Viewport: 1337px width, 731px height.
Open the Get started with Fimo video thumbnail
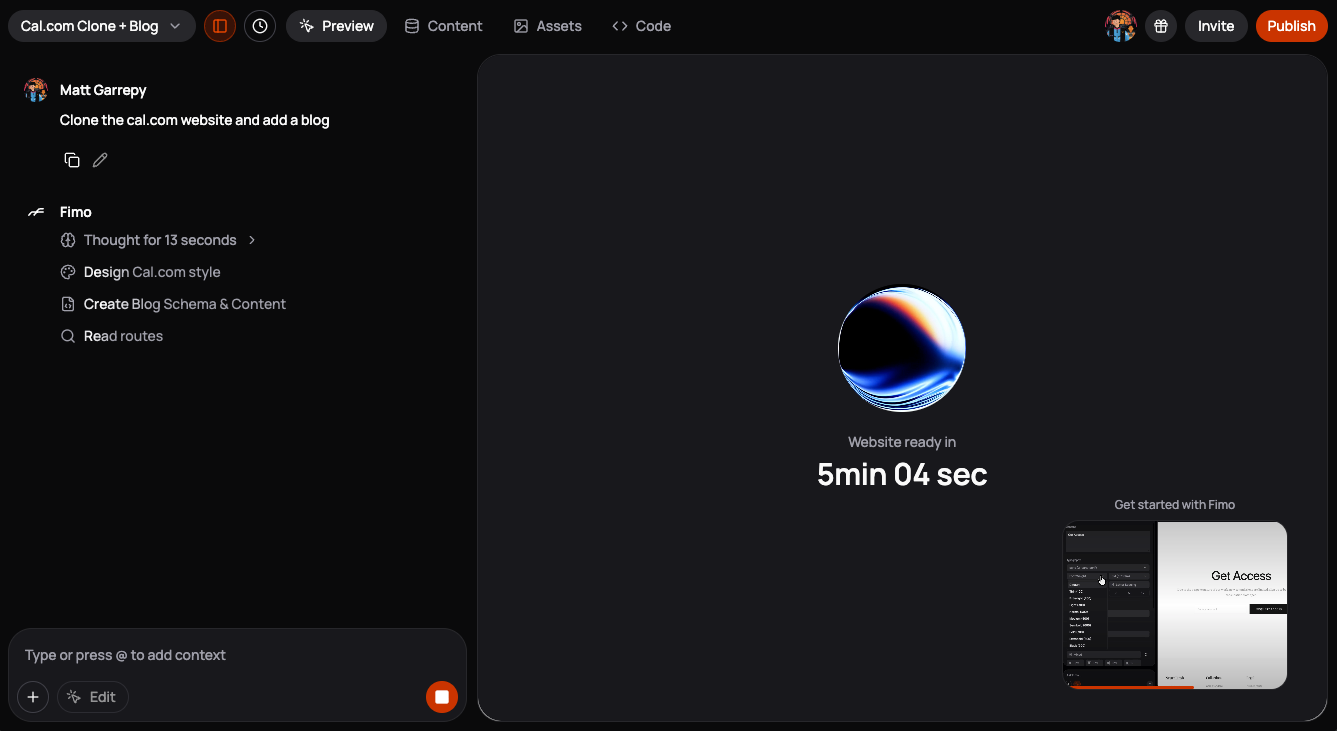click(x=1174, y=605)
